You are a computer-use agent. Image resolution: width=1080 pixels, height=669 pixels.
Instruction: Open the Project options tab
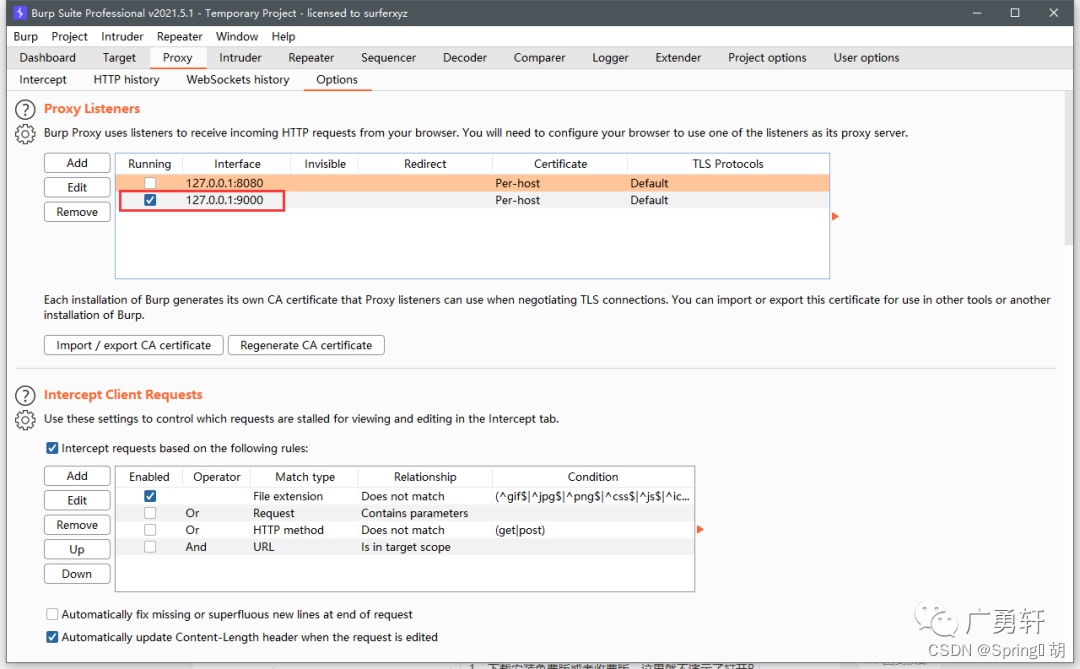coord(767,58)
